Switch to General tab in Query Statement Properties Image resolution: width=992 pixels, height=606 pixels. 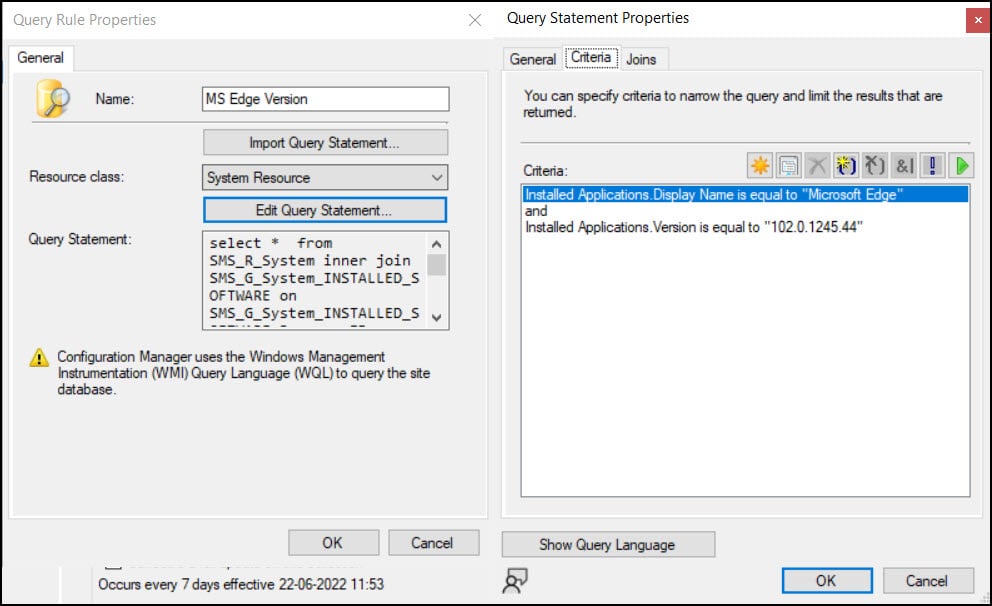click(533, 59)
